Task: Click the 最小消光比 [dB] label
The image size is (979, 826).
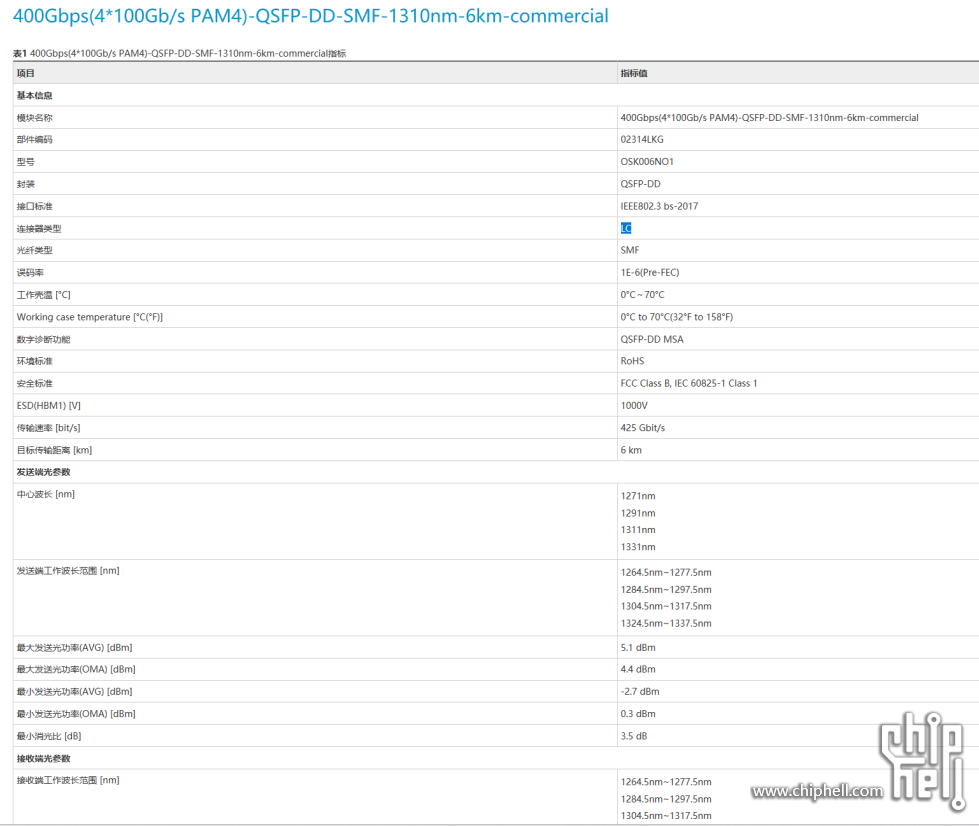Action: [x=49, y=737]
